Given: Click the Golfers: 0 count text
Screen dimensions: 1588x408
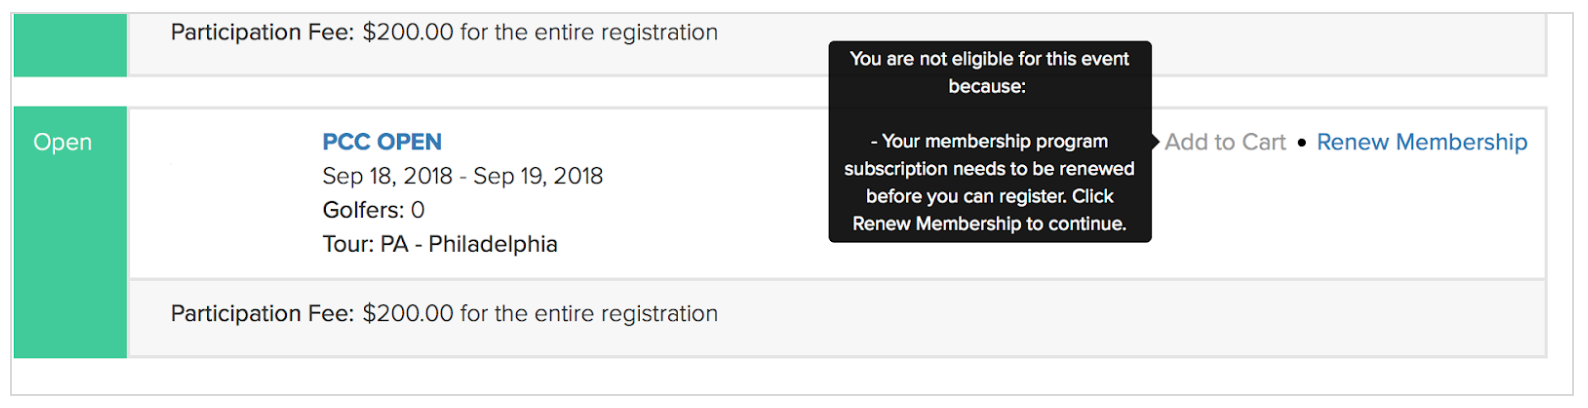Looking at the screenshot, I should click(x=373, y=210).
